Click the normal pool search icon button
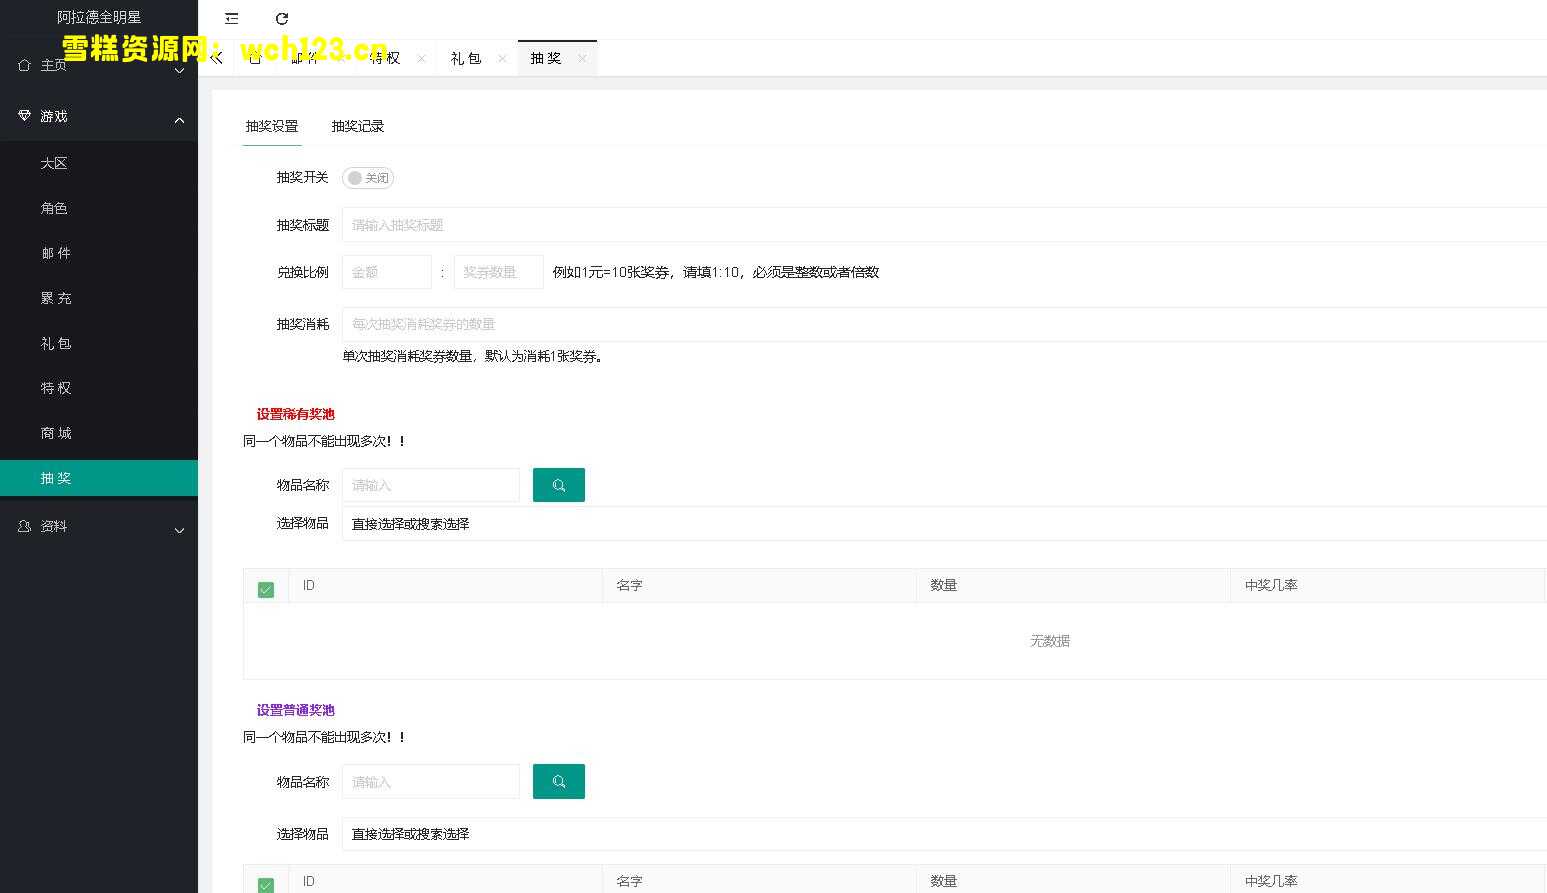1547x893 pixels. [559, 782]
